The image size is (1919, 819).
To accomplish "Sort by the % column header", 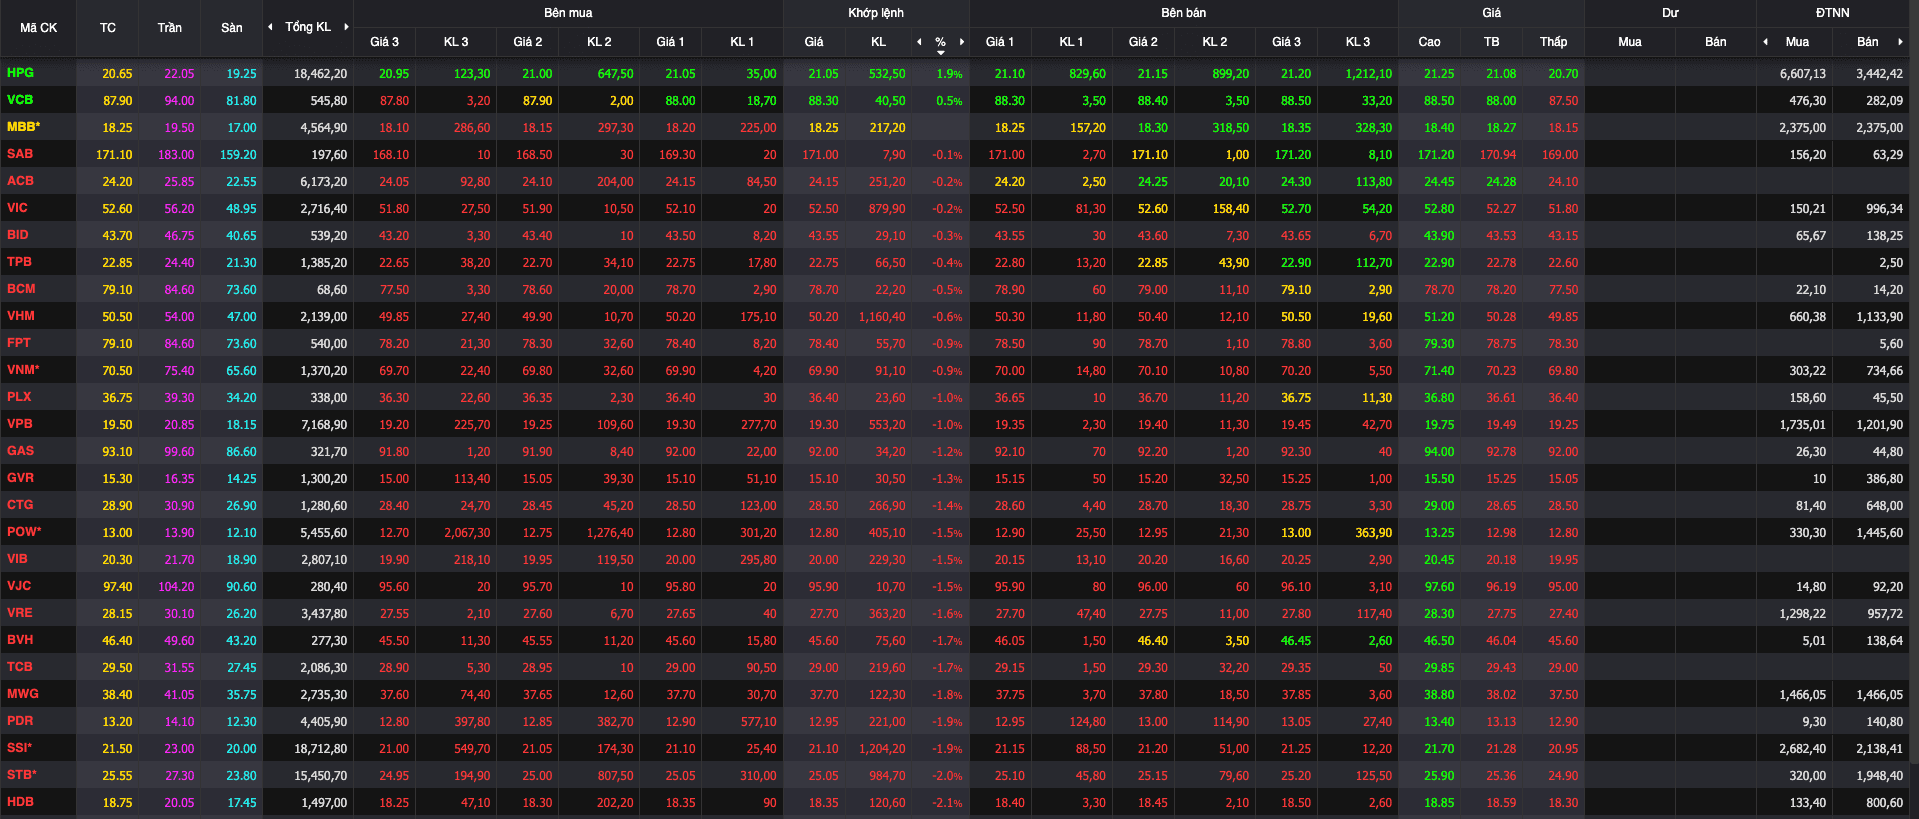I will [x=940, y=42].
